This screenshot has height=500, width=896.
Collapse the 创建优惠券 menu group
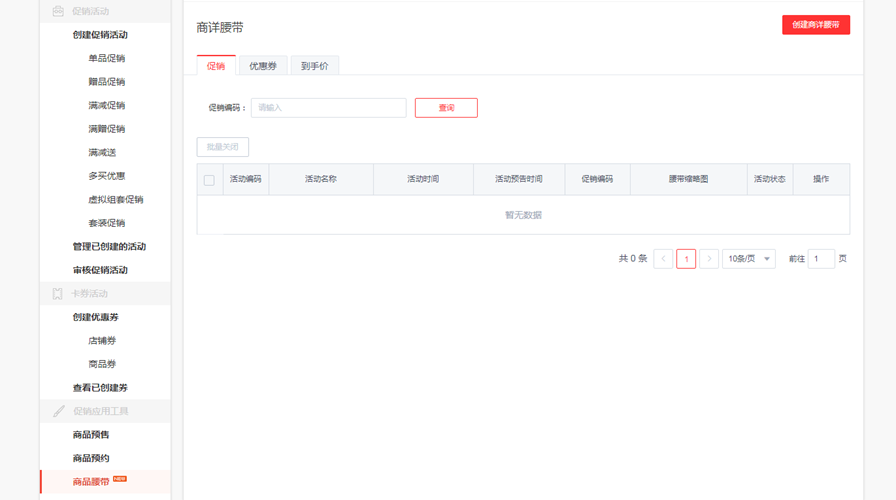pyautogui.click(x=95, y=318)
